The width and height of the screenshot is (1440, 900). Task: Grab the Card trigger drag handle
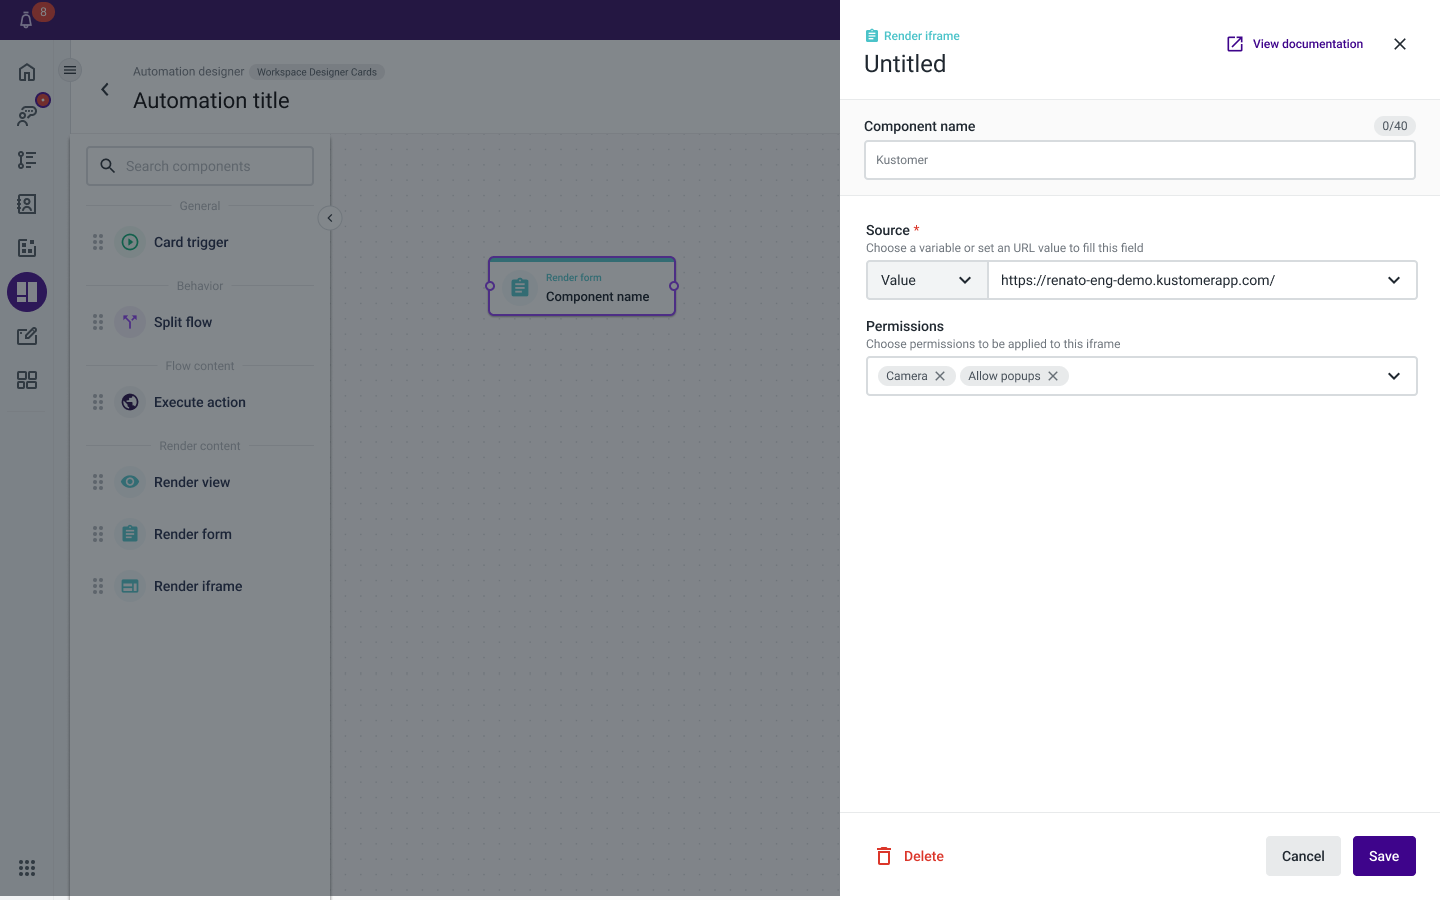98,242
